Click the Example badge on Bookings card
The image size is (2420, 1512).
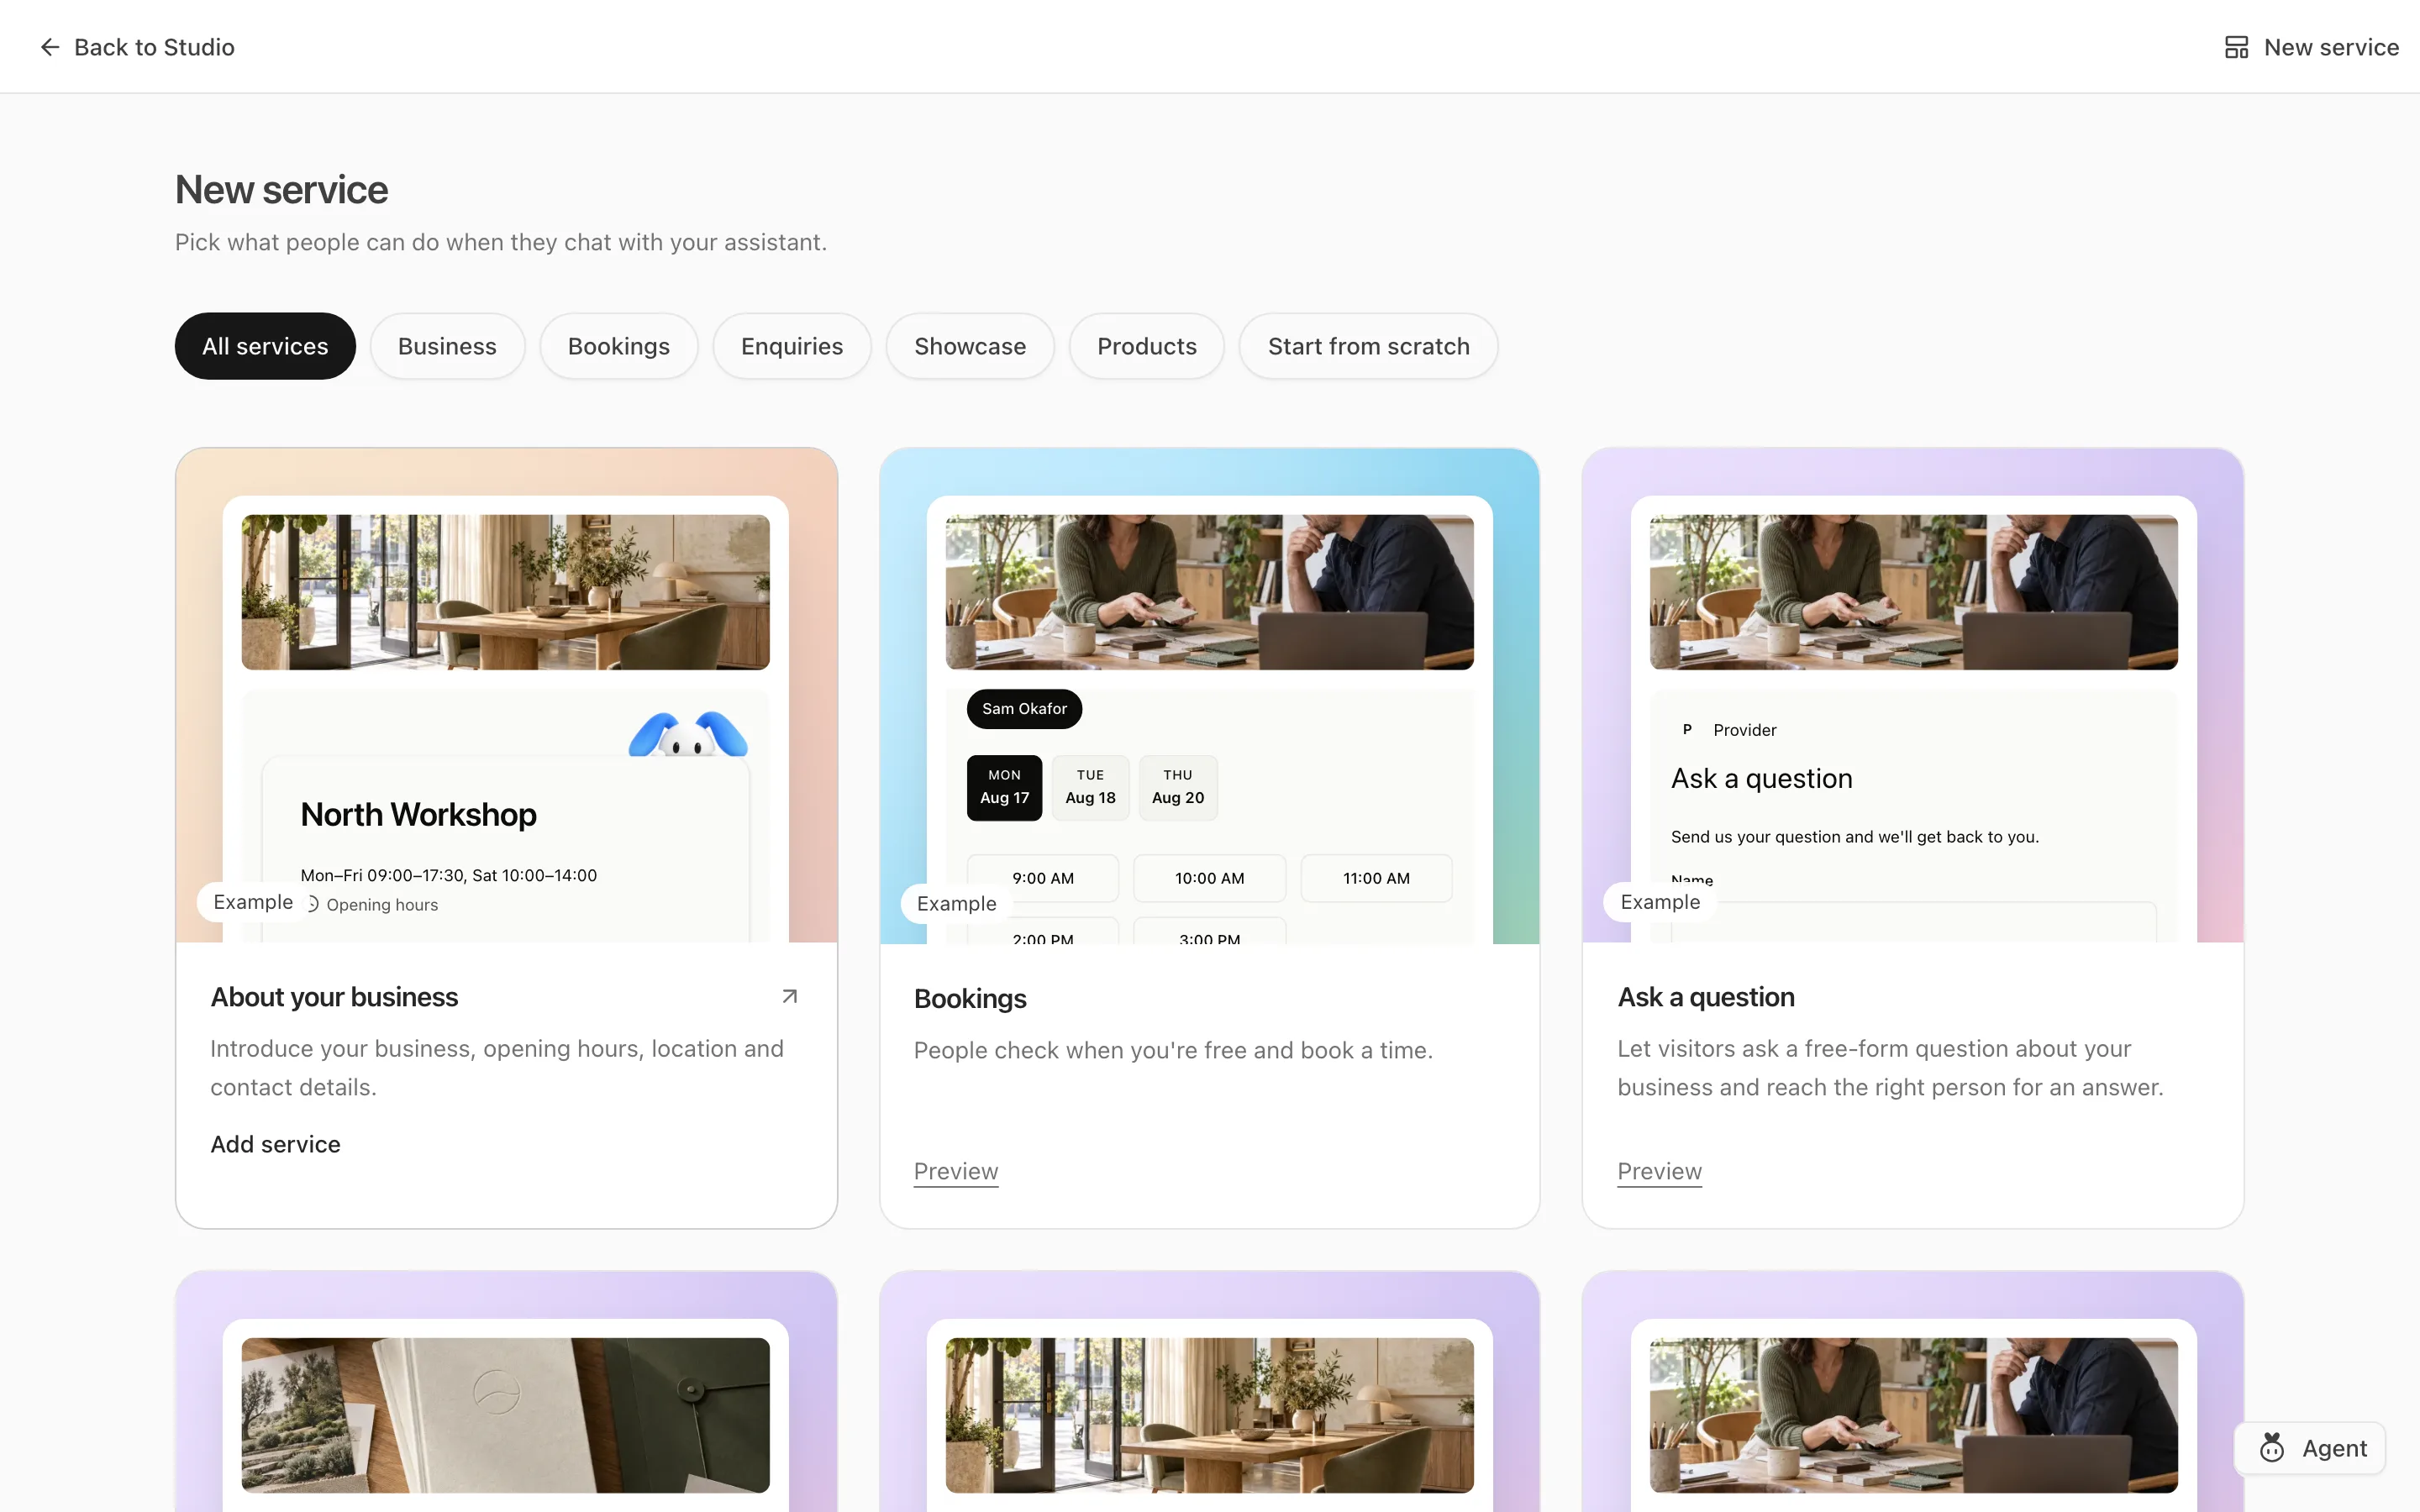pyautogui.click(x=956, y=903)
